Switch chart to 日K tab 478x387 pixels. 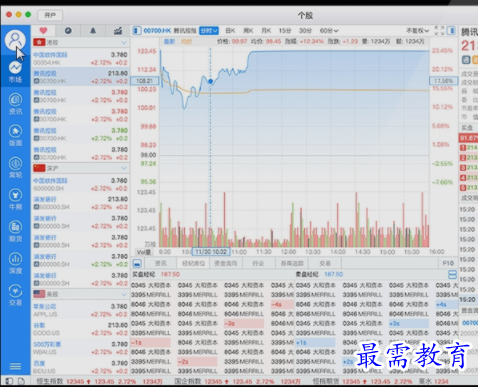[230, 31]
